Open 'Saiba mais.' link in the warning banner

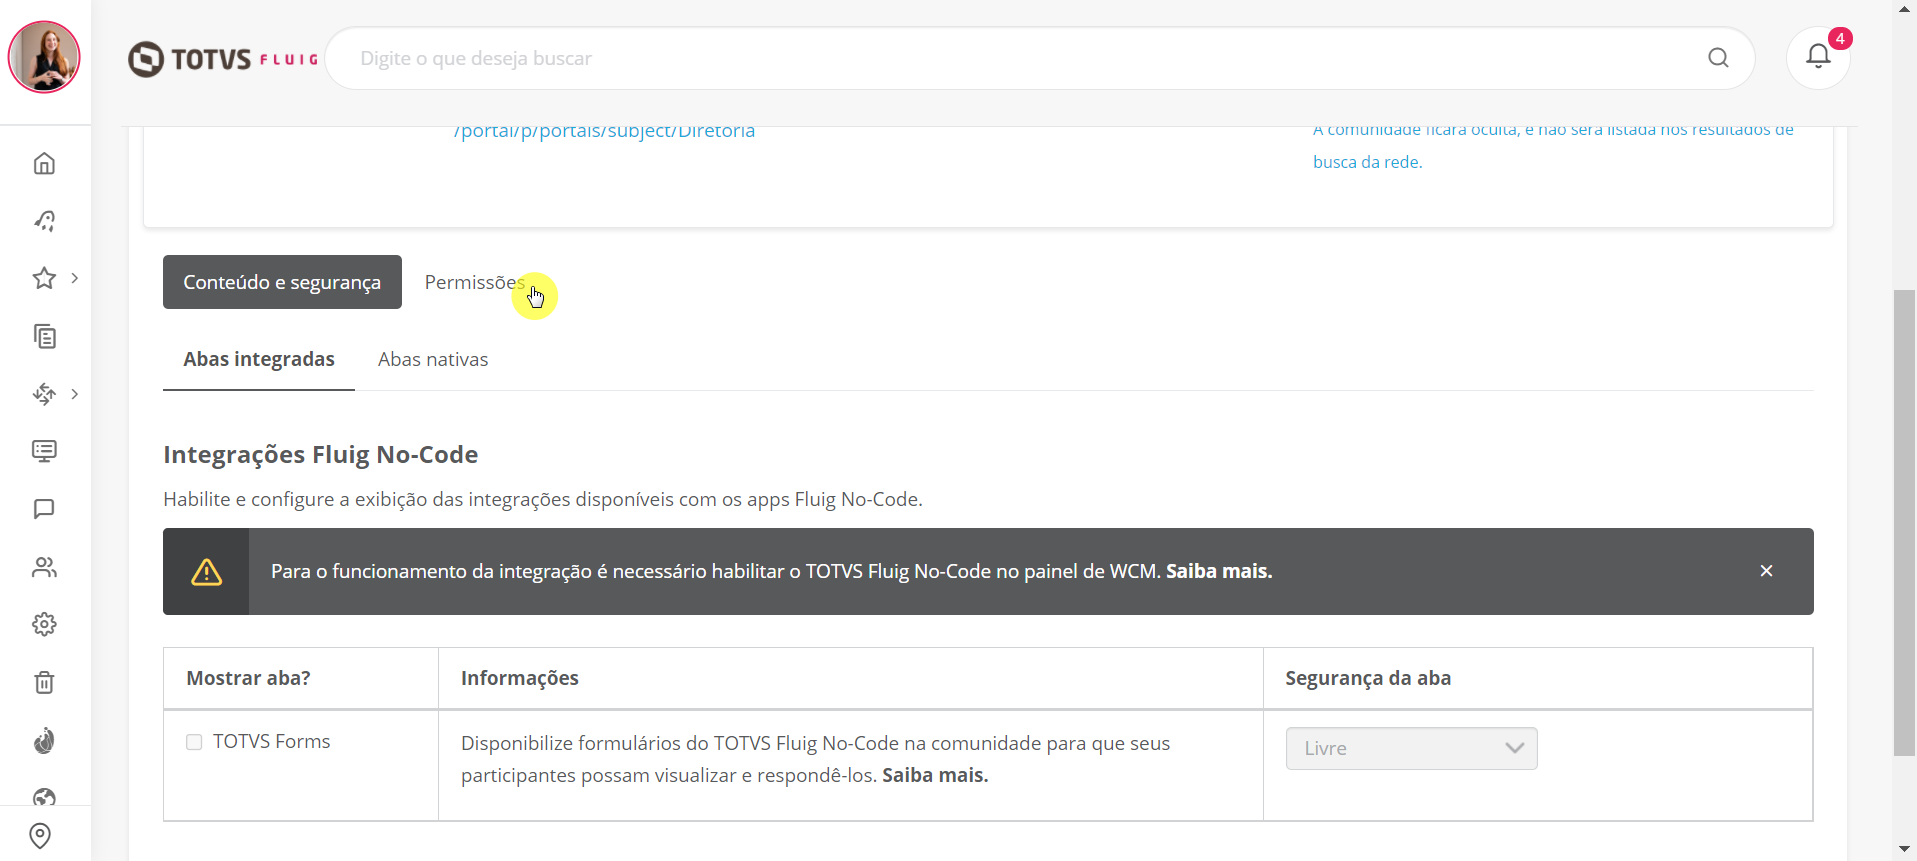coord(1219,571)
